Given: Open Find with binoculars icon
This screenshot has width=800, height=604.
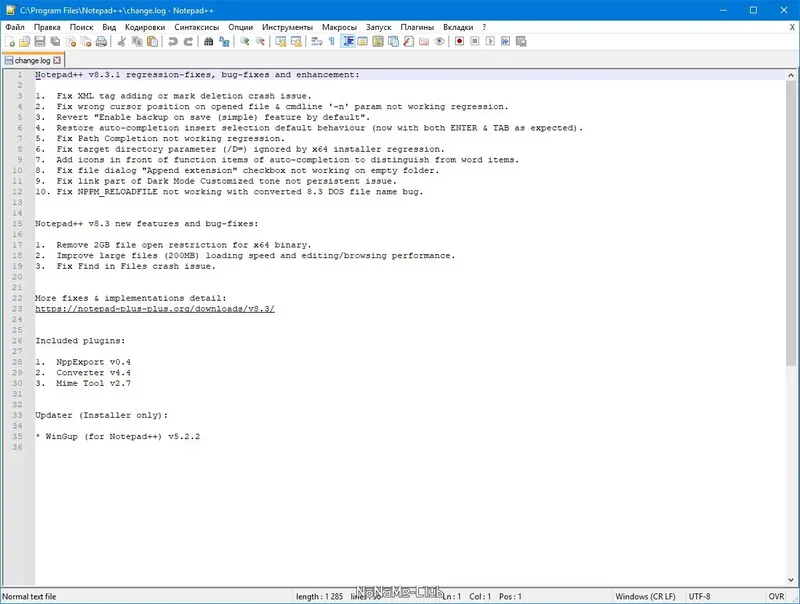Looking at the screenshot, I should coord(208,42).
